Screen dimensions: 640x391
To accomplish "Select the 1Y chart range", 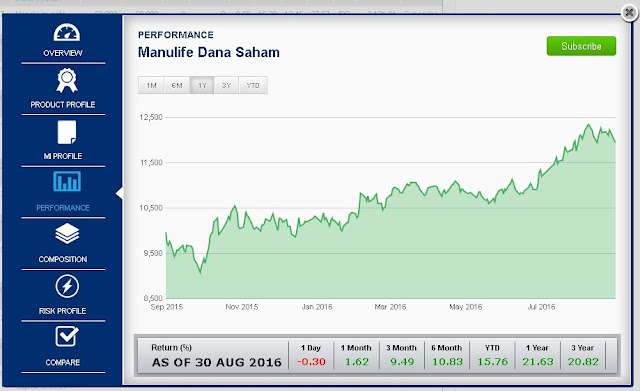I will [x=202, y=85].
